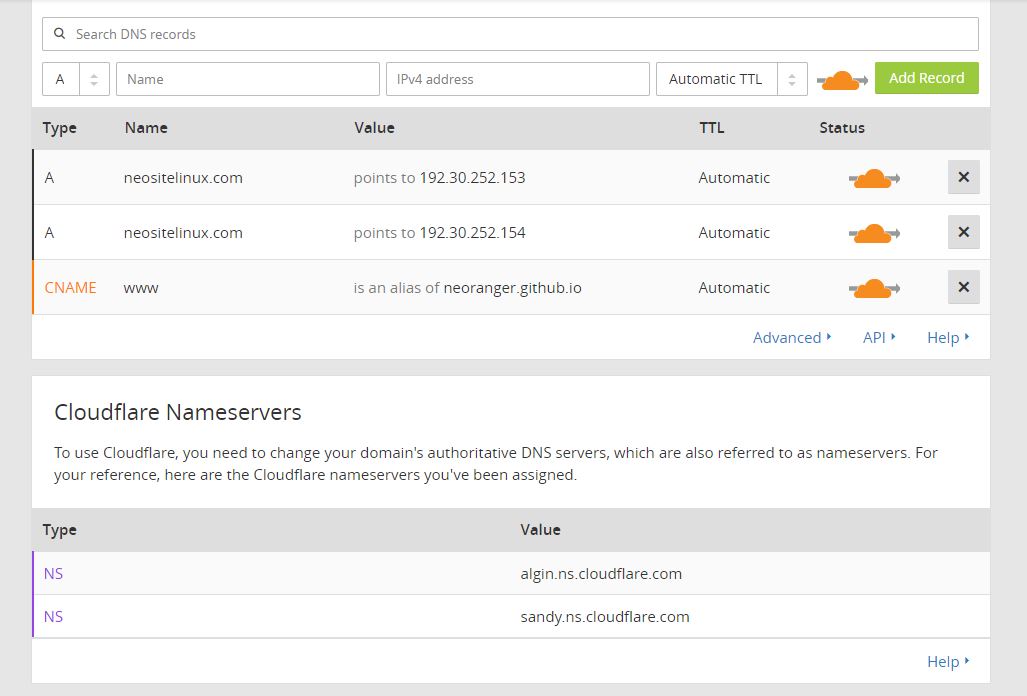Expand the Advanced options link
Screen dimensions: 1027x696
(792, 338)
